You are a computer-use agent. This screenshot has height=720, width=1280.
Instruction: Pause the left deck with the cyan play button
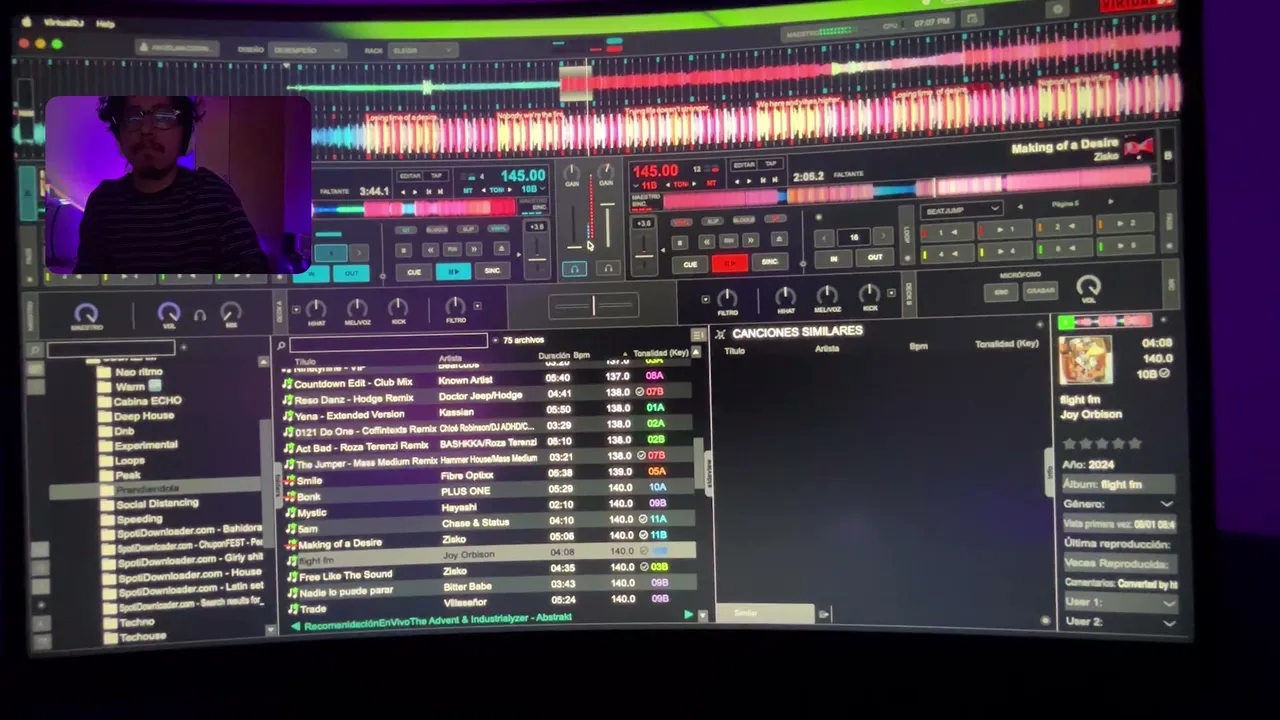pyautogui.click(x=453, y=271)
